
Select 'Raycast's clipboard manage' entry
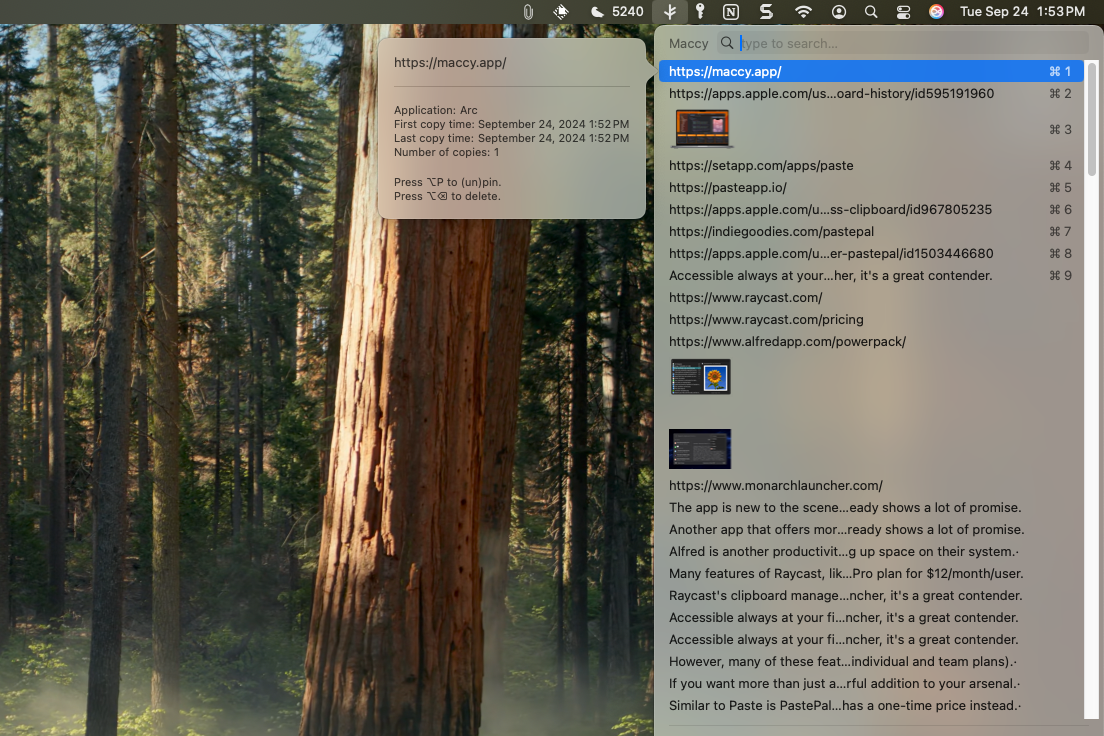tap(871, 595)
